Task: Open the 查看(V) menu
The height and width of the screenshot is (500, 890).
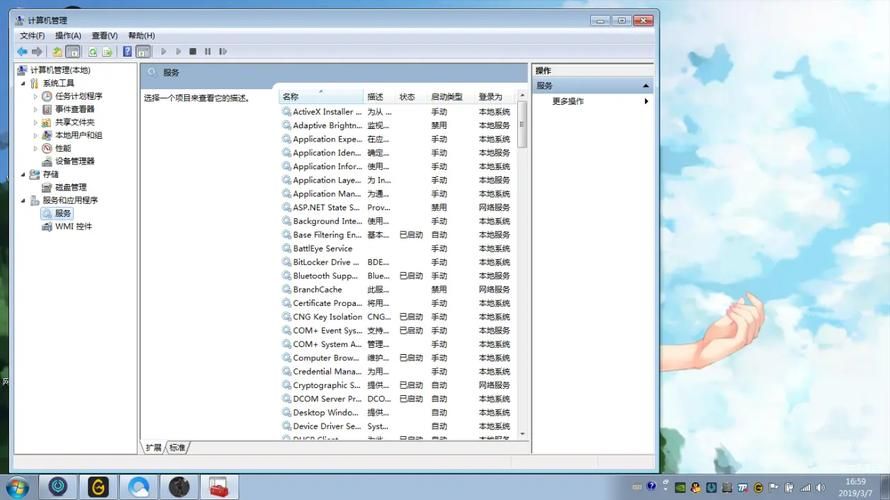Action: click(104, 35)
